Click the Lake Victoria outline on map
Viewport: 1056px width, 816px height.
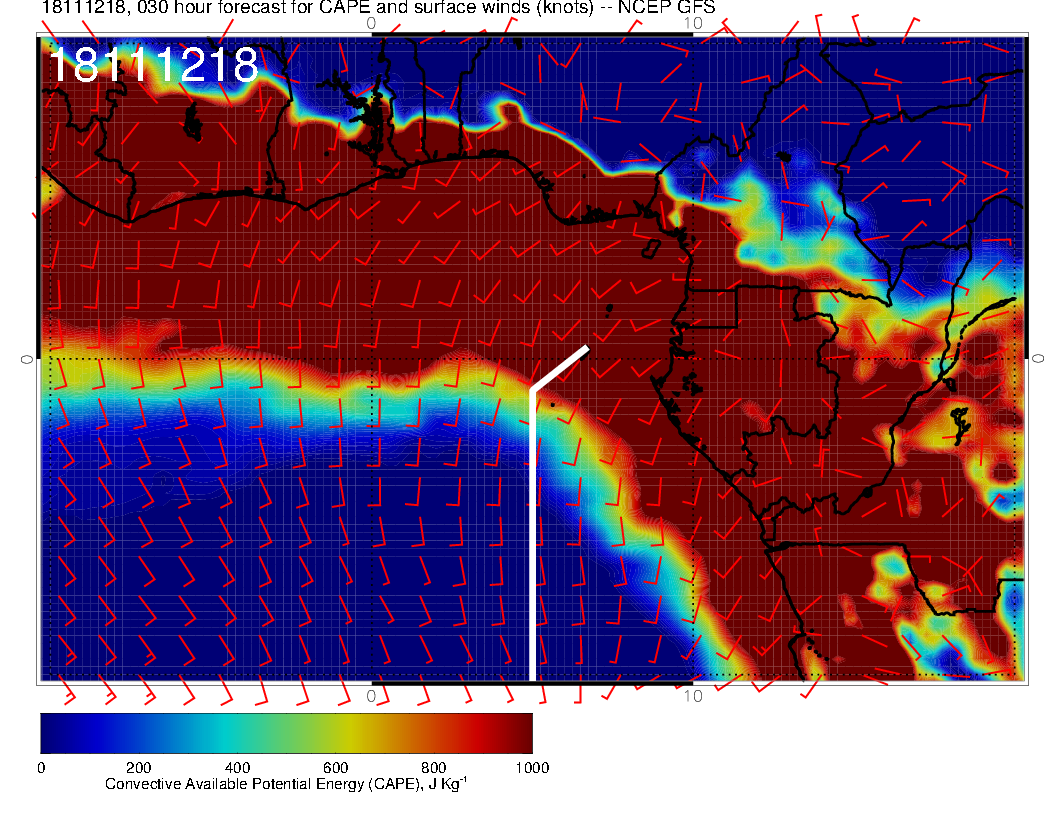958,420
